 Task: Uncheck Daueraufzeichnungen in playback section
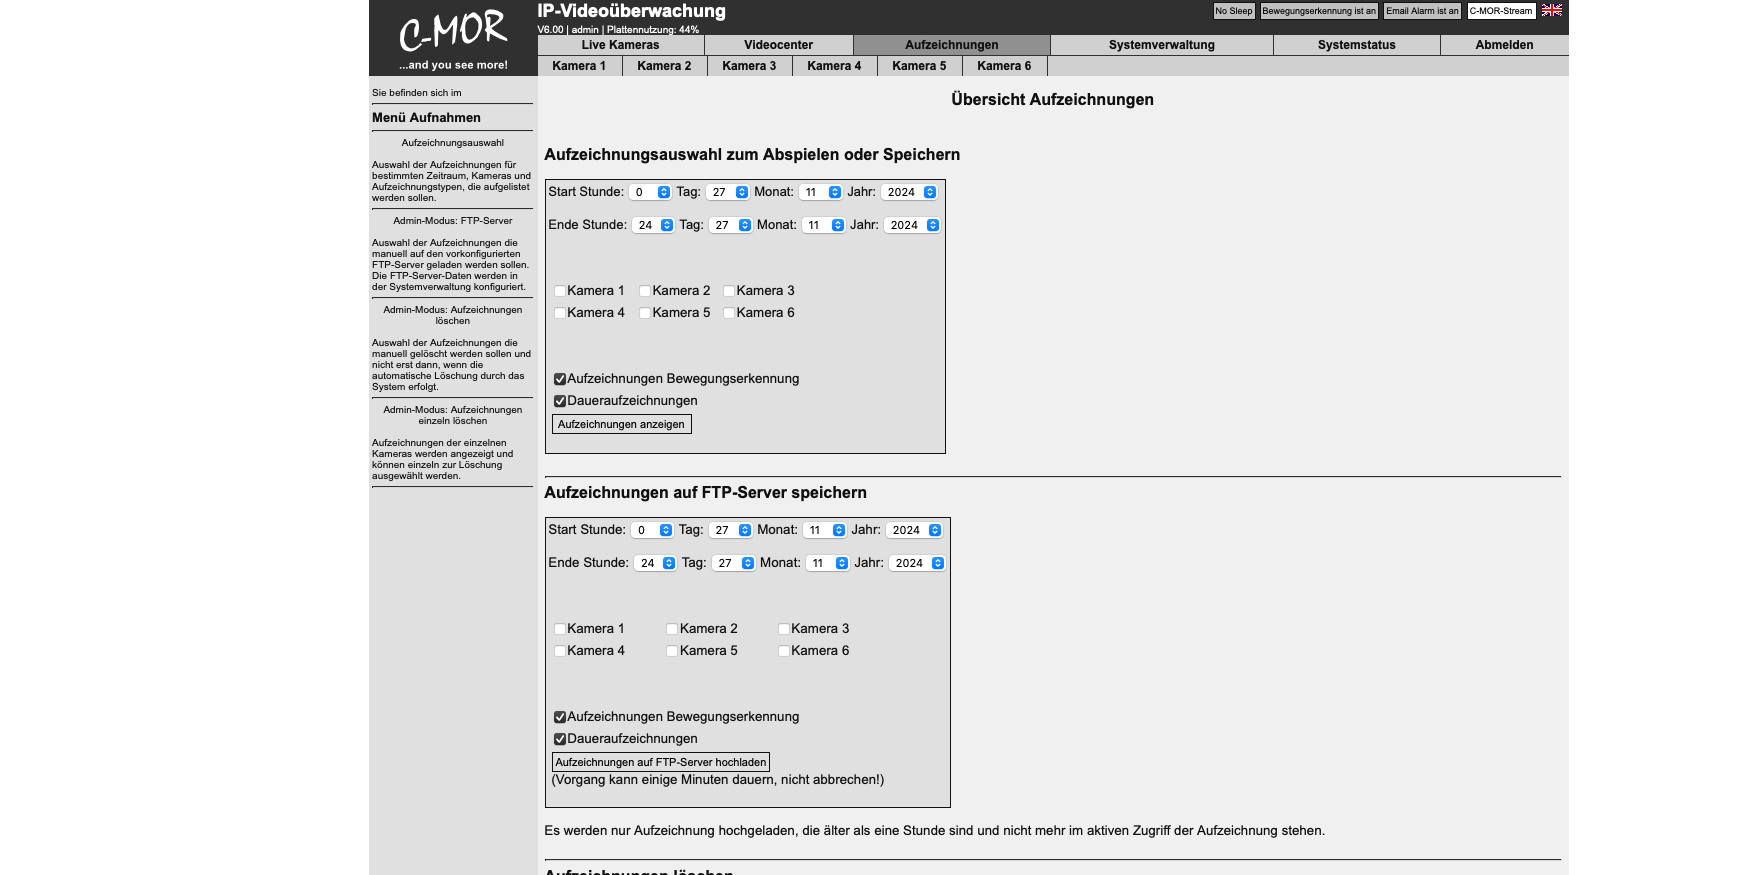click(x=560, y=401)
